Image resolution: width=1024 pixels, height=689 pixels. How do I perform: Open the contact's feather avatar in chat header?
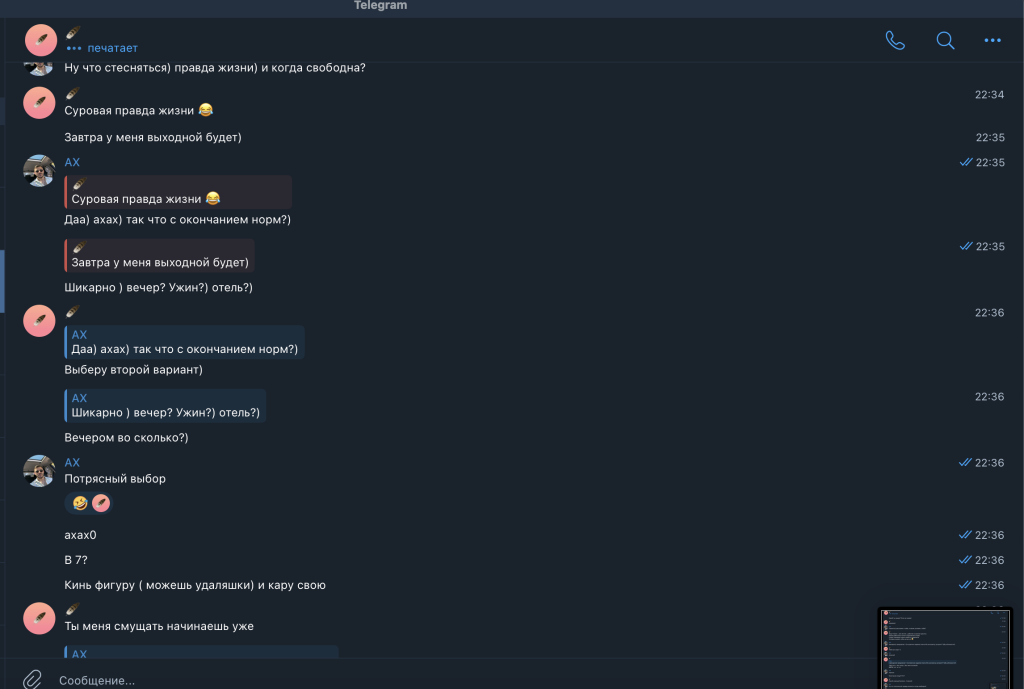pos(41,40)
